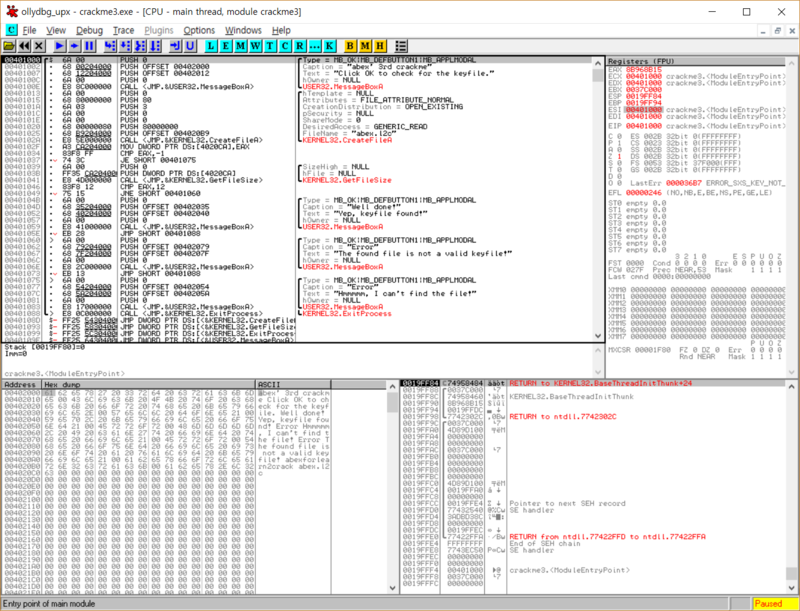The height and width of the screenshot is (611, 800).
Task: Click the Execute till return icon
Action: point(175,46)
